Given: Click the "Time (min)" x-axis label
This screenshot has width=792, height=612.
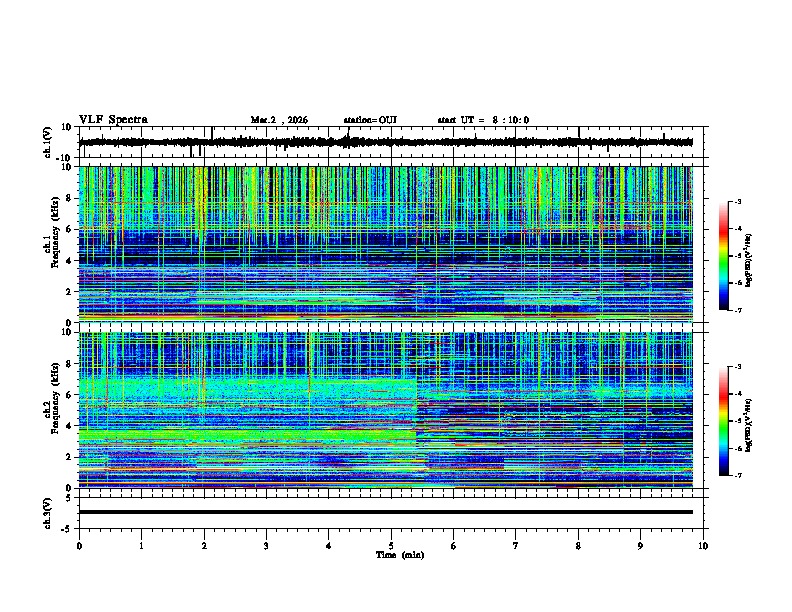Looking at the screenshot, I should [x=400, y=555].
